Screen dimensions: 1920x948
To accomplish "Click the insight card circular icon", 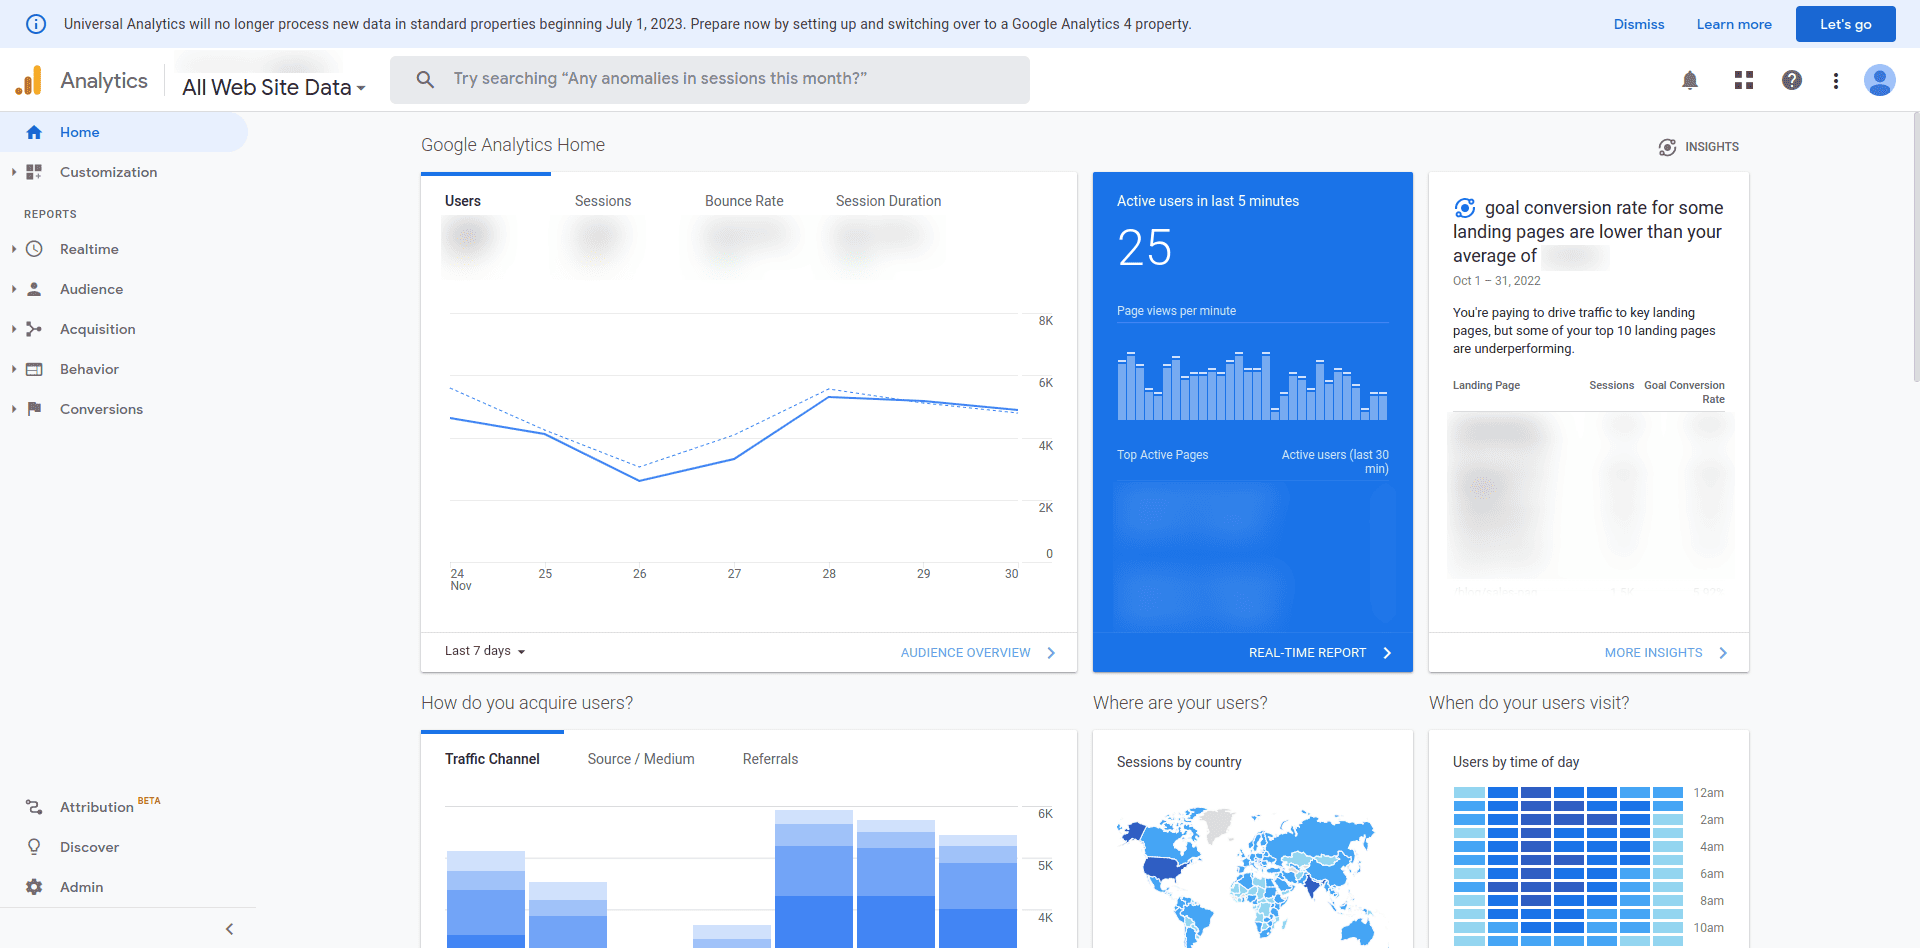I will tap(1465, 208).
